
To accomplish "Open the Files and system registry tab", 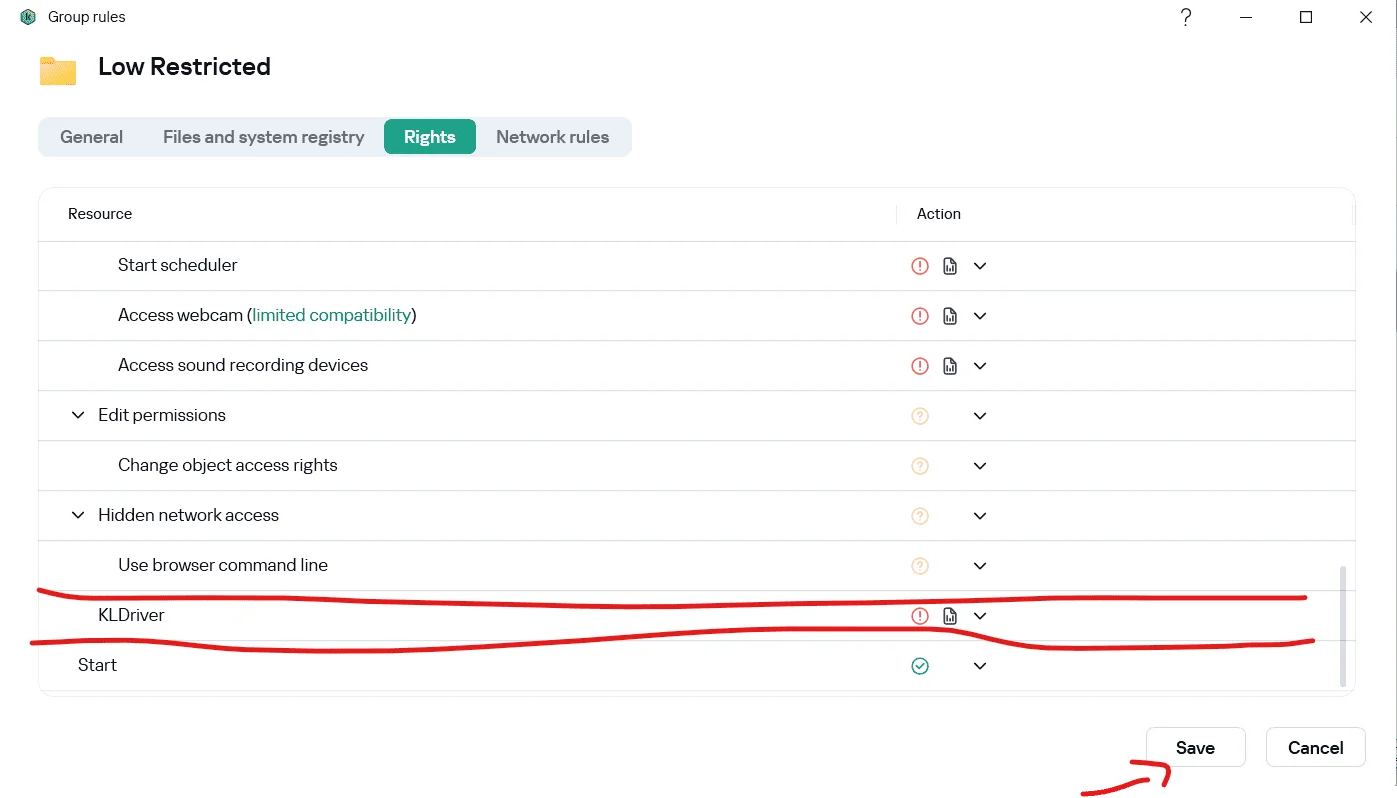I will (263, 137).
